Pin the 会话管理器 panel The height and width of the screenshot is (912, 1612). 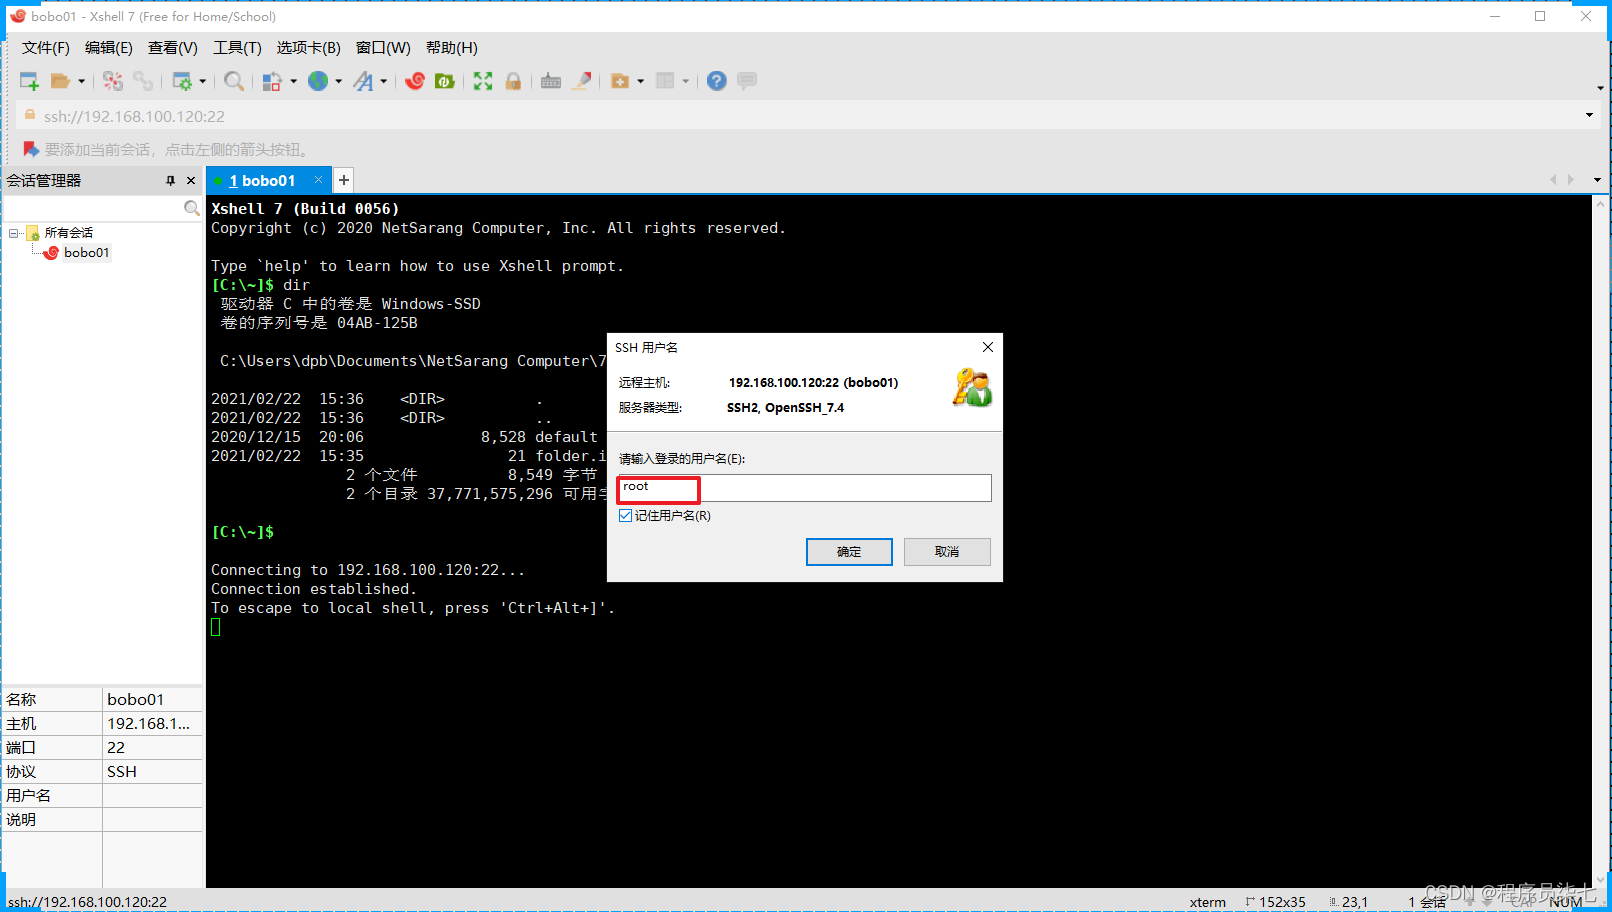click(170, 181)
